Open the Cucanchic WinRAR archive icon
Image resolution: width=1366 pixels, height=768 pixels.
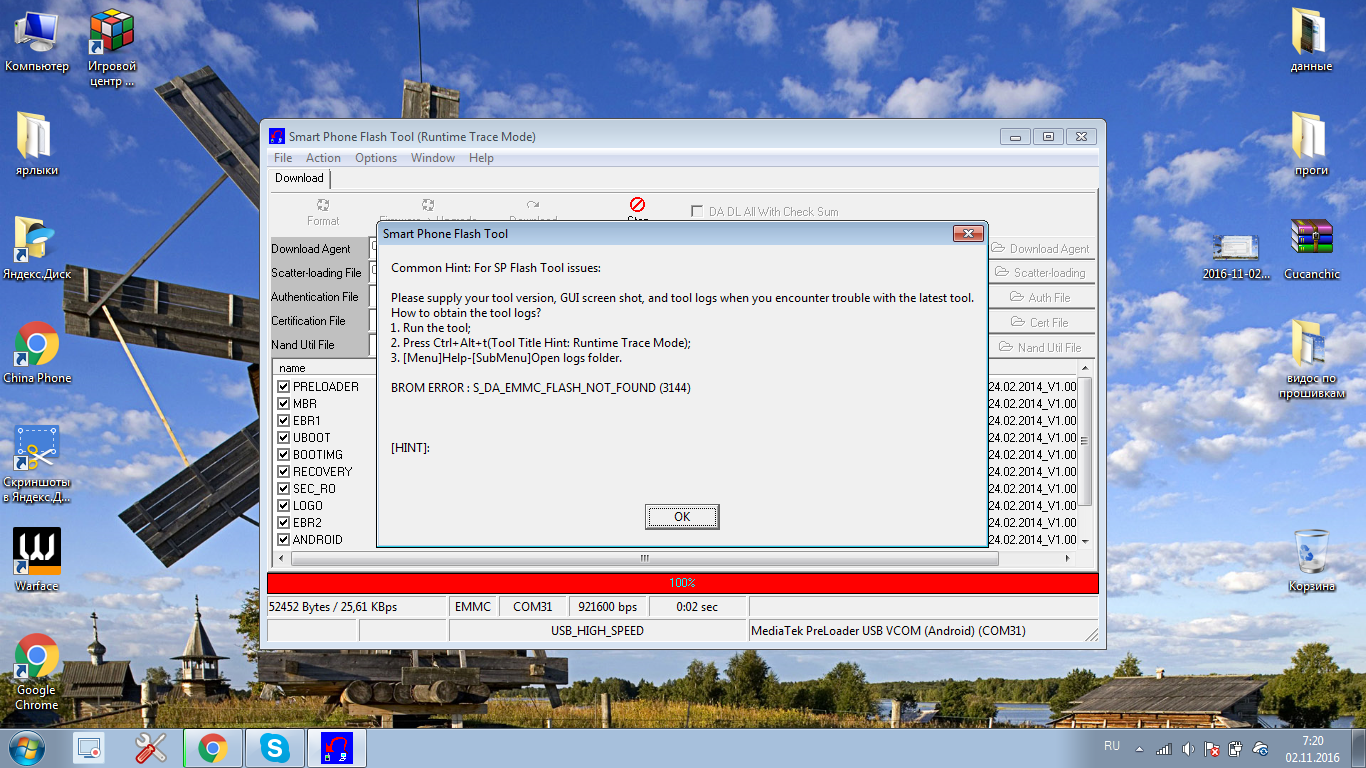(x=1311, y=240)
